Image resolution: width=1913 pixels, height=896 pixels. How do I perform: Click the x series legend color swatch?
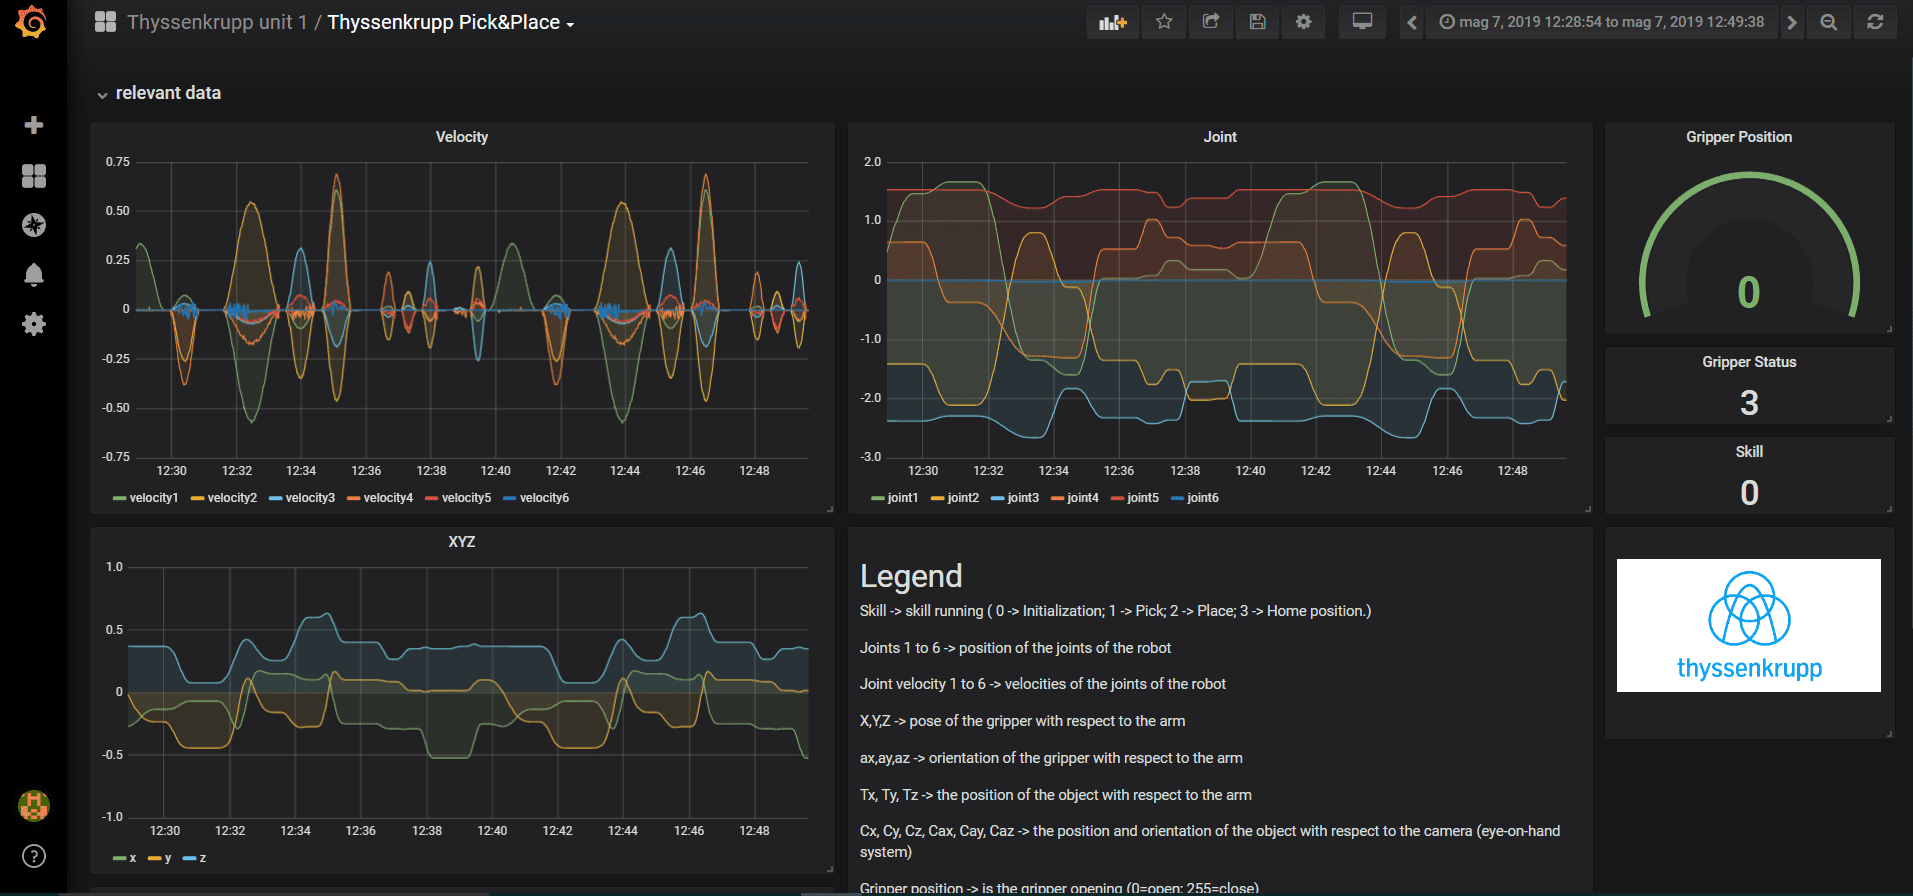[x=119, y=859]
